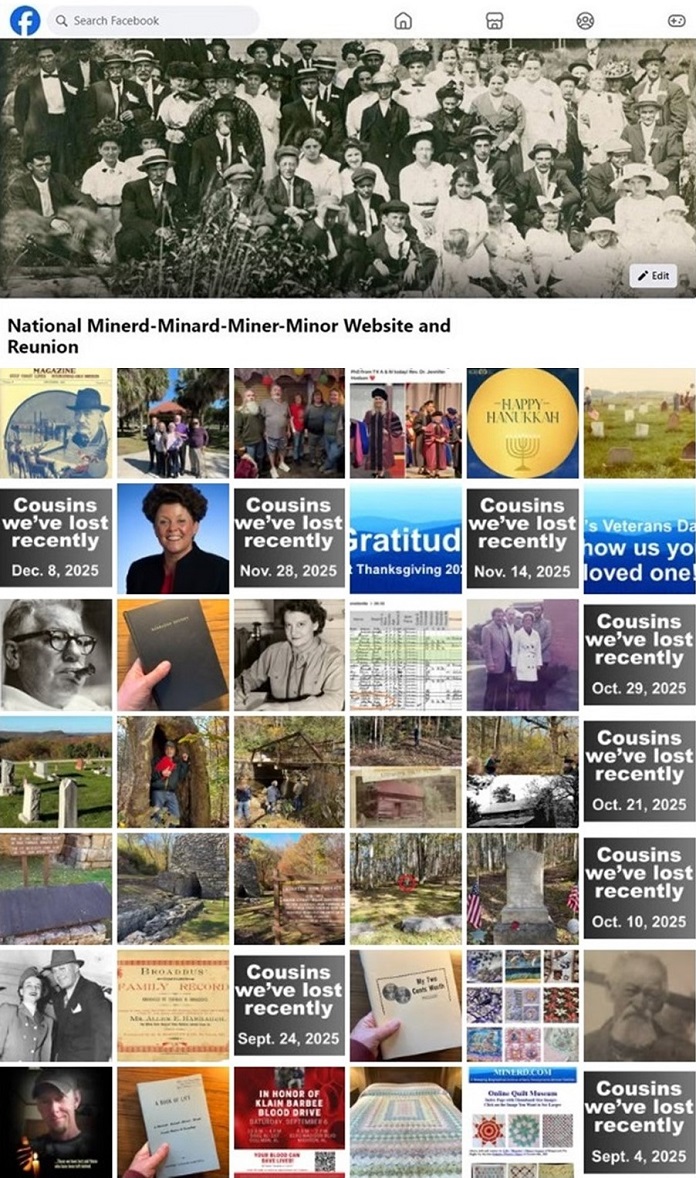The image size is (696, 1178).
Task: Open the Gaming controller icon
Action: point(676,21)
